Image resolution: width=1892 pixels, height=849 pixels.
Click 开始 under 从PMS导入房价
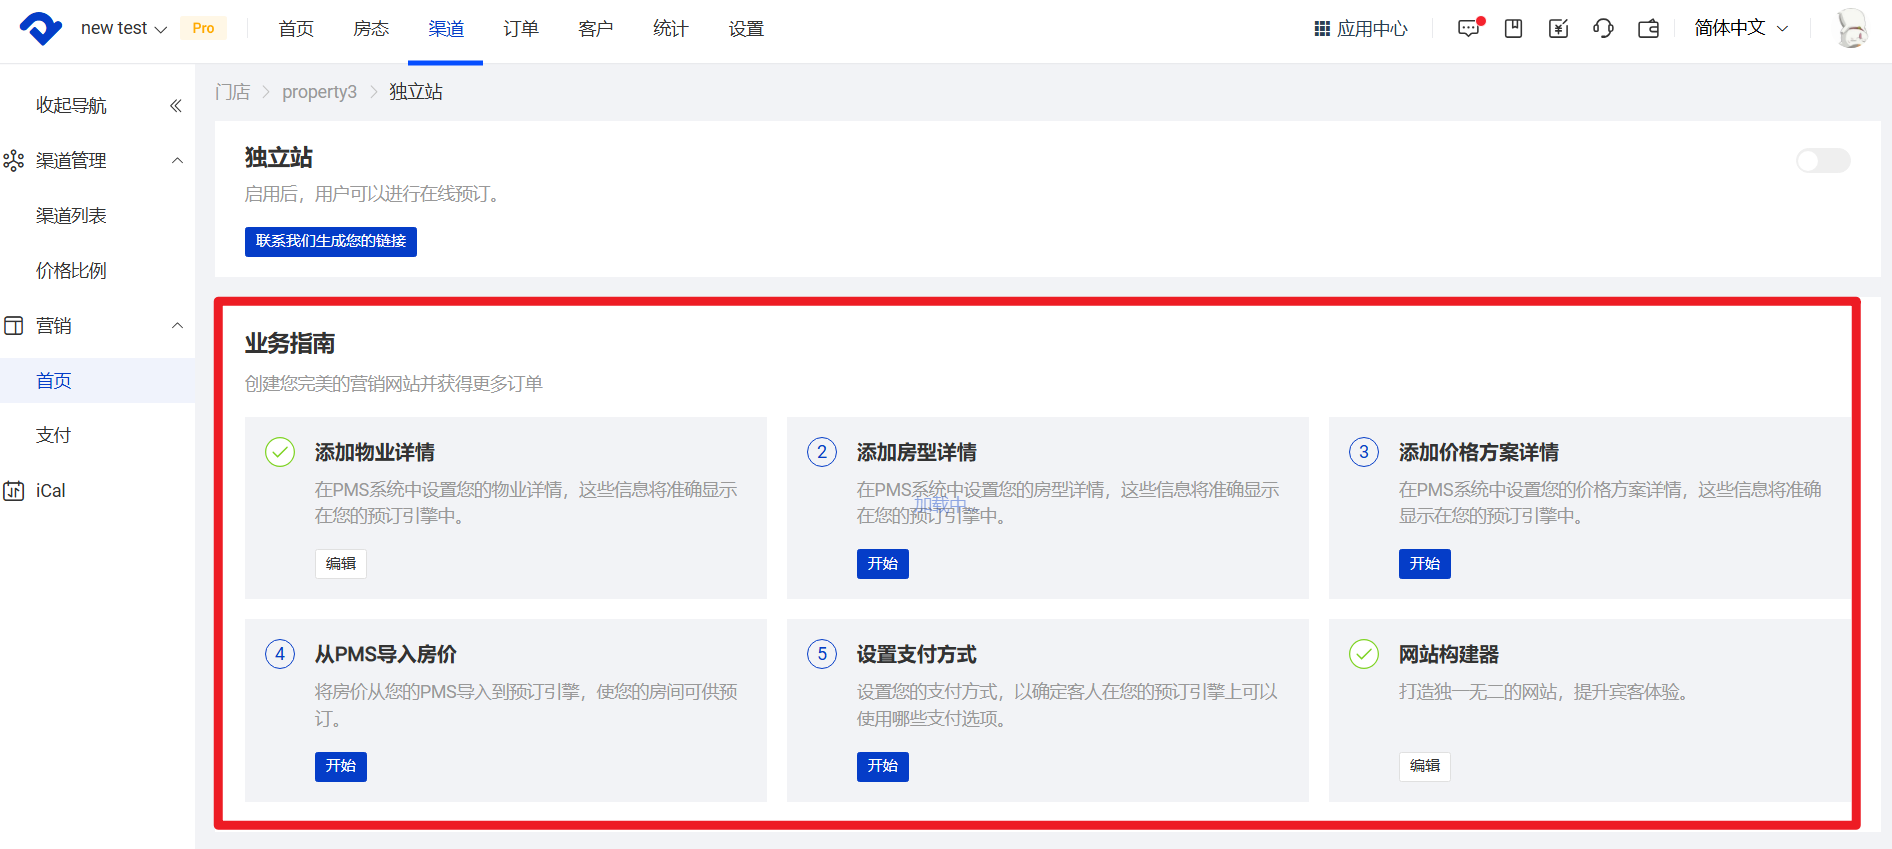point(341,767)
